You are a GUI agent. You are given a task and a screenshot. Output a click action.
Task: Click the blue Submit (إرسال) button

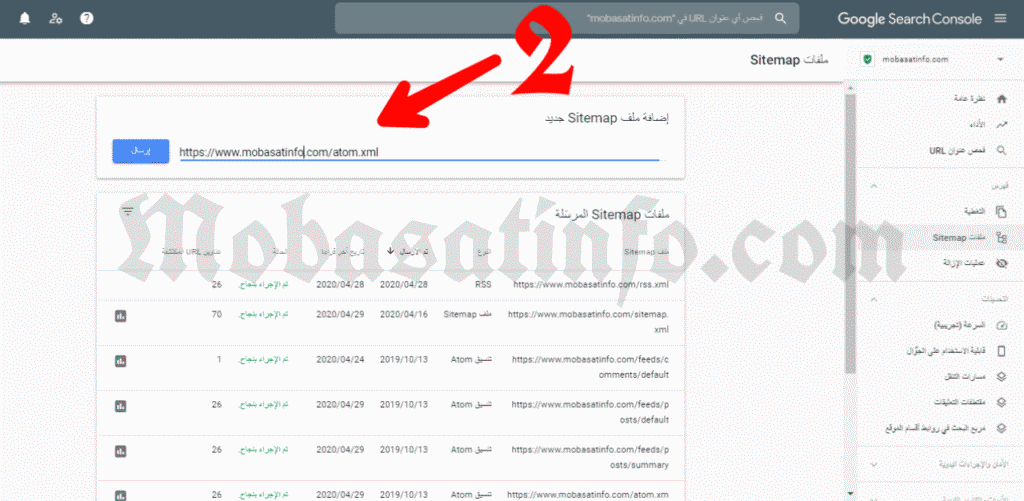[x=140, y=151]
